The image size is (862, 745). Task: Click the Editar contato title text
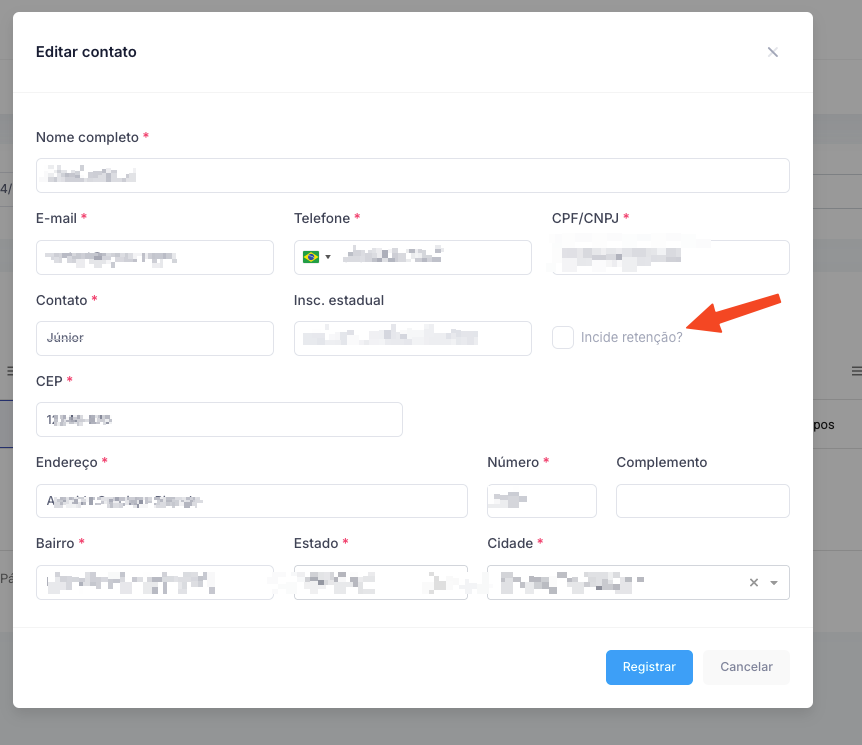coord(86,52)
